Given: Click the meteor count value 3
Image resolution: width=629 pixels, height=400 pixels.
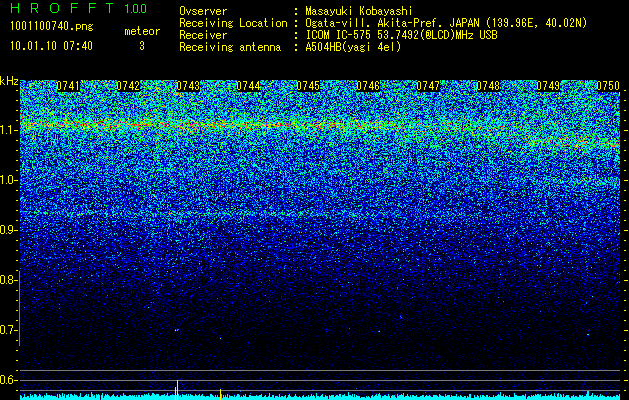Looking at the screenshot, I should coord(142,46).
